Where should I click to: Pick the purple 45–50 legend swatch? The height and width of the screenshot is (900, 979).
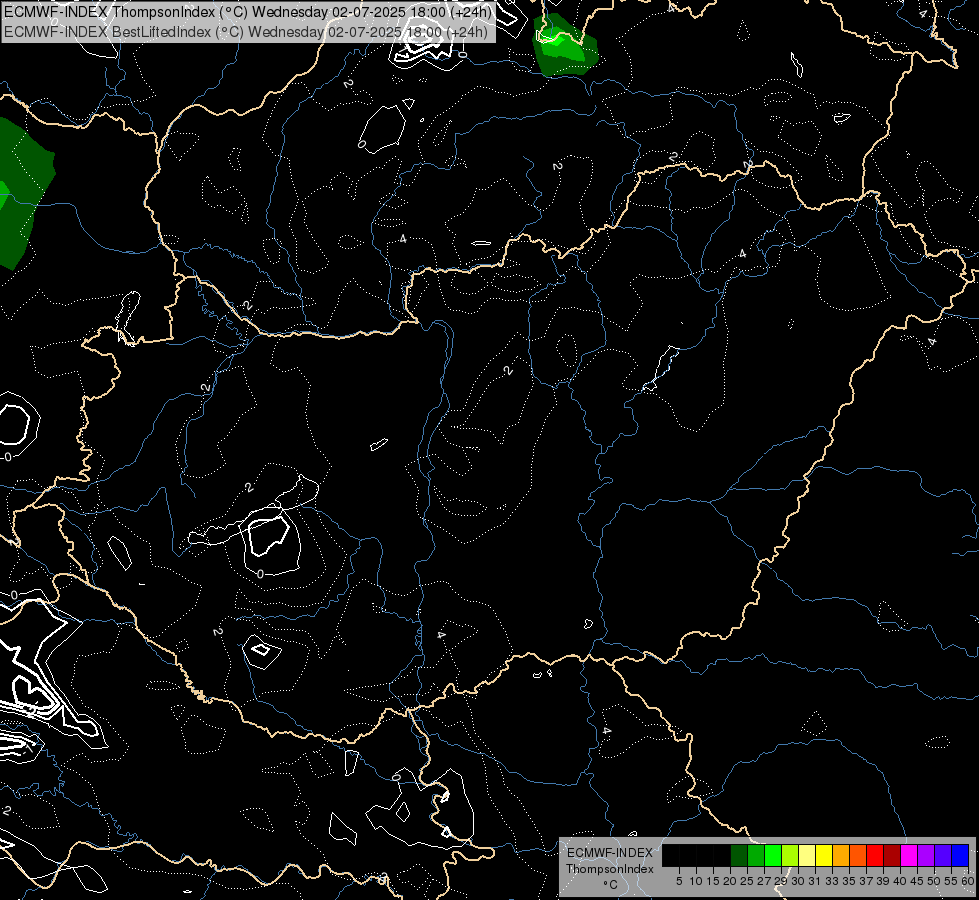[x=926, y=855]
